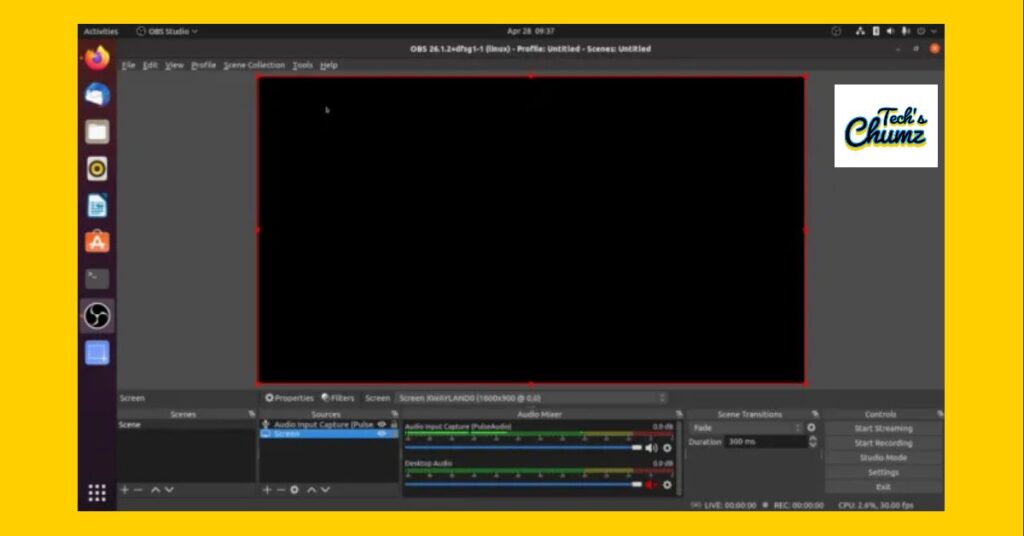Click Start Recording button

point(883,443)
